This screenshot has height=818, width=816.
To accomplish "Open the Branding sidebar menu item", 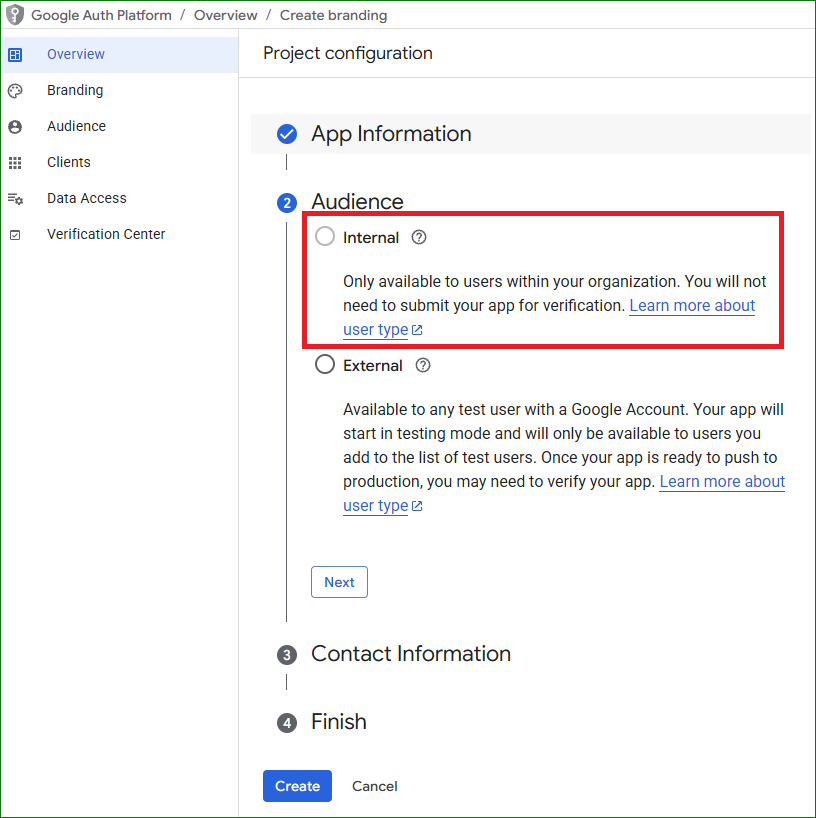I will pyautogui.click(x=75, y=91).
